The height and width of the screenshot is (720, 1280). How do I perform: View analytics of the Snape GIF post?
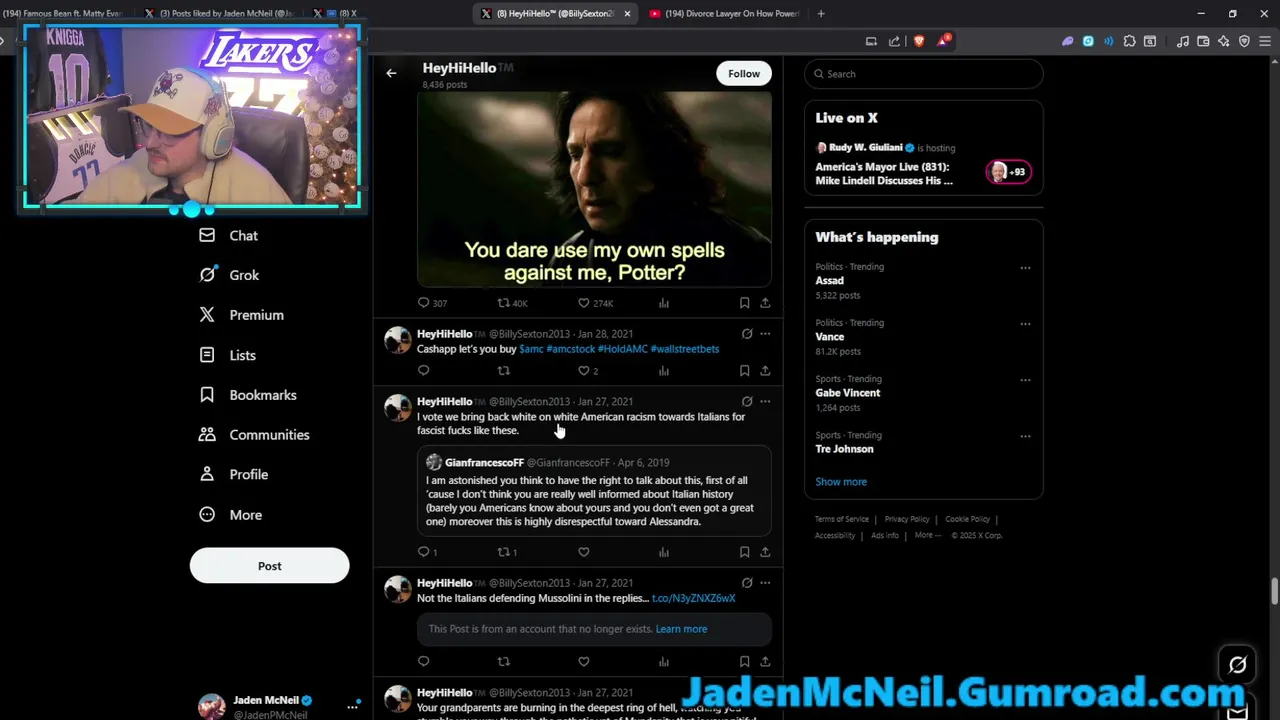(x=664, y=303)
